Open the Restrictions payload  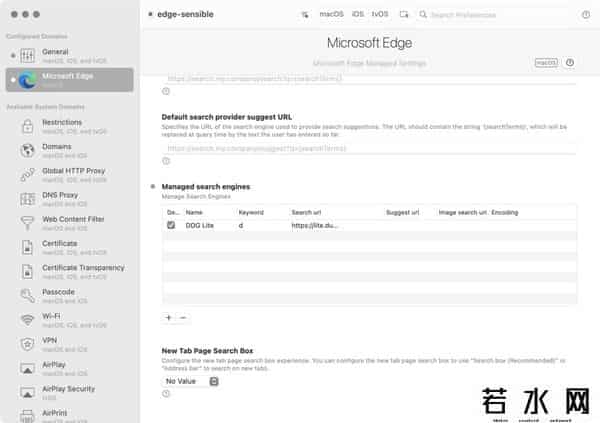70,126
